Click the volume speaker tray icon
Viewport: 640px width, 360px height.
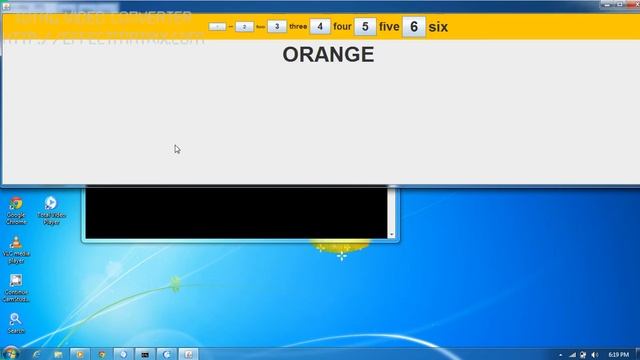click(595, 355)
